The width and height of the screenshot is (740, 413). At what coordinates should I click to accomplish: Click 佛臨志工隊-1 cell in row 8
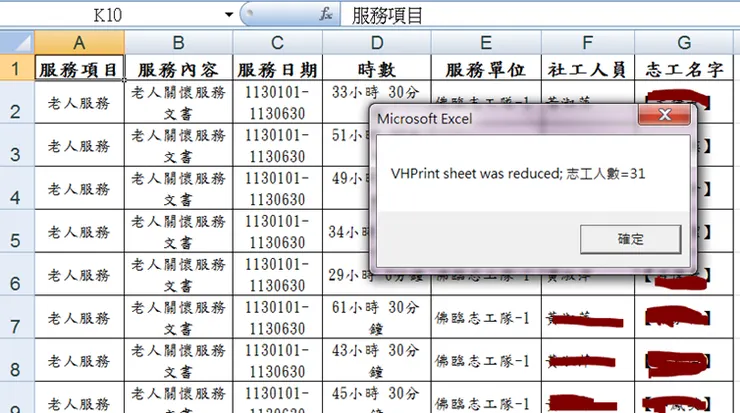[486, 360]
